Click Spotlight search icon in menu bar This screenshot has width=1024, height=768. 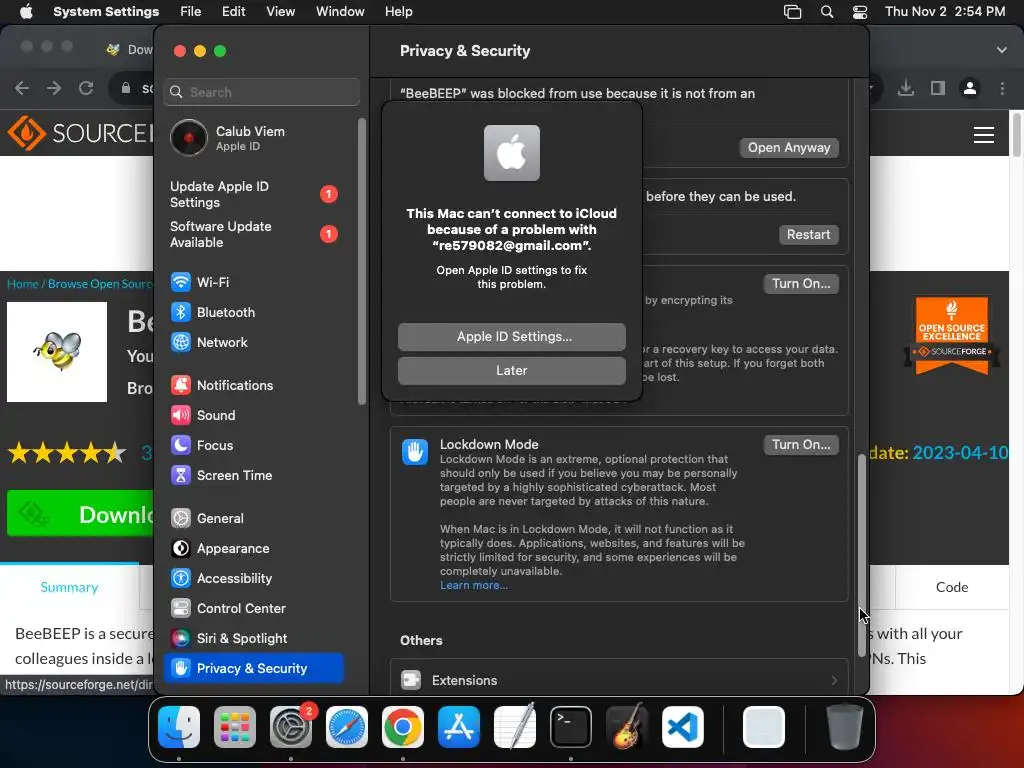tap(827, 12)
